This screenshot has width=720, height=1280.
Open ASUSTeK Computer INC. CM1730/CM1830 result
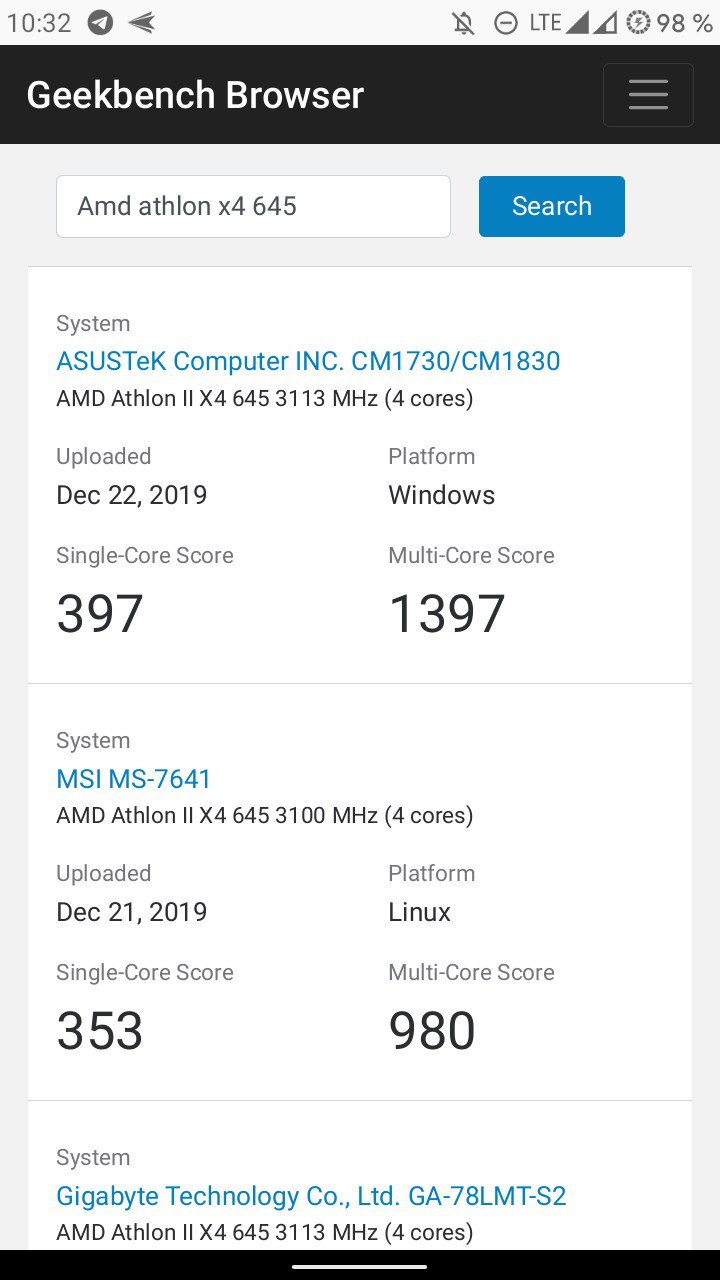[308, 361]
